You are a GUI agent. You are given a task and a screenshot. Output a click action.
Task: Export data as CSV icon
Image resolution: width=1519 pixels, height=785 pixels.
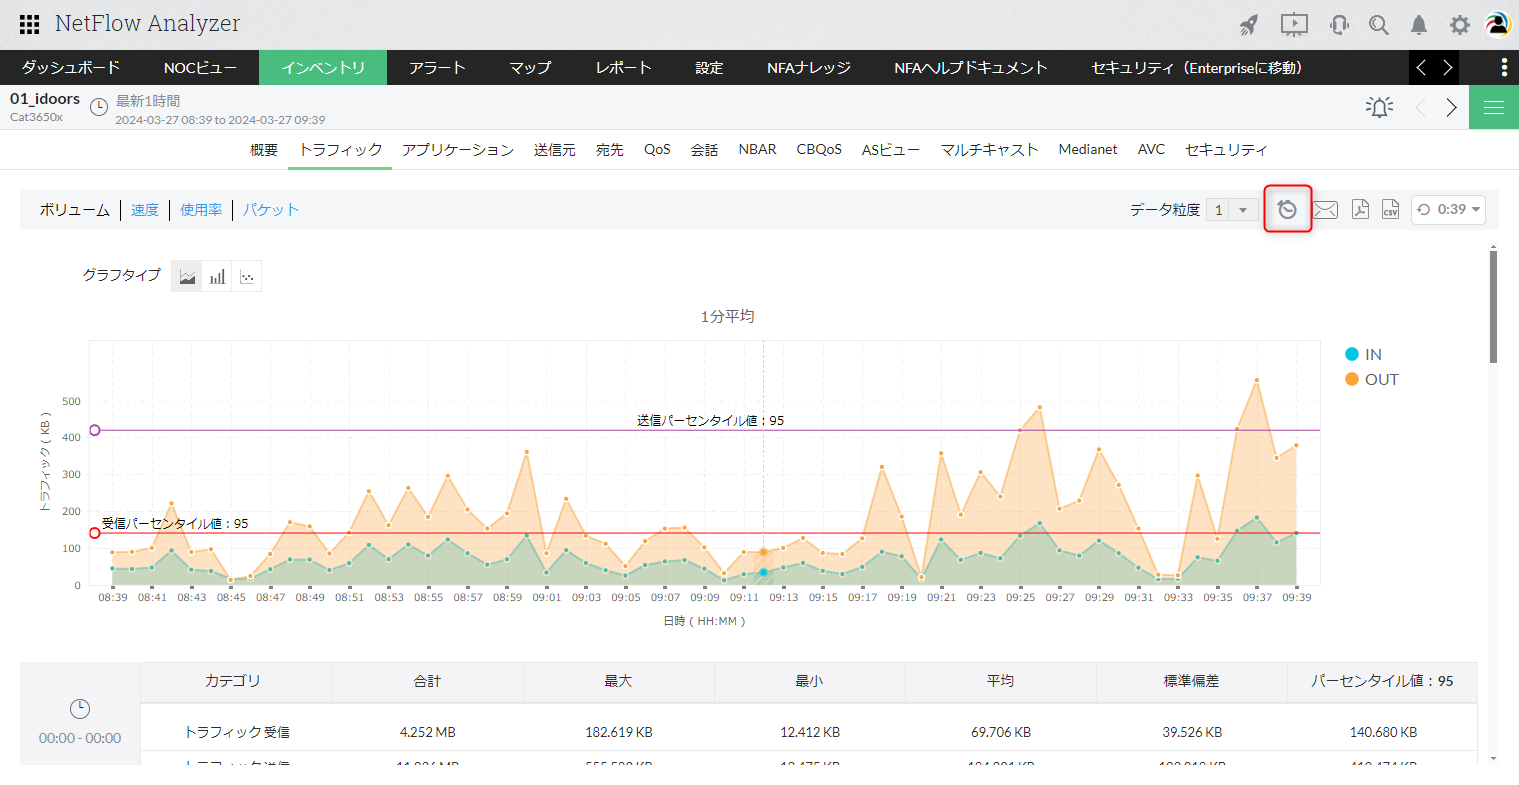(1390, 209)
